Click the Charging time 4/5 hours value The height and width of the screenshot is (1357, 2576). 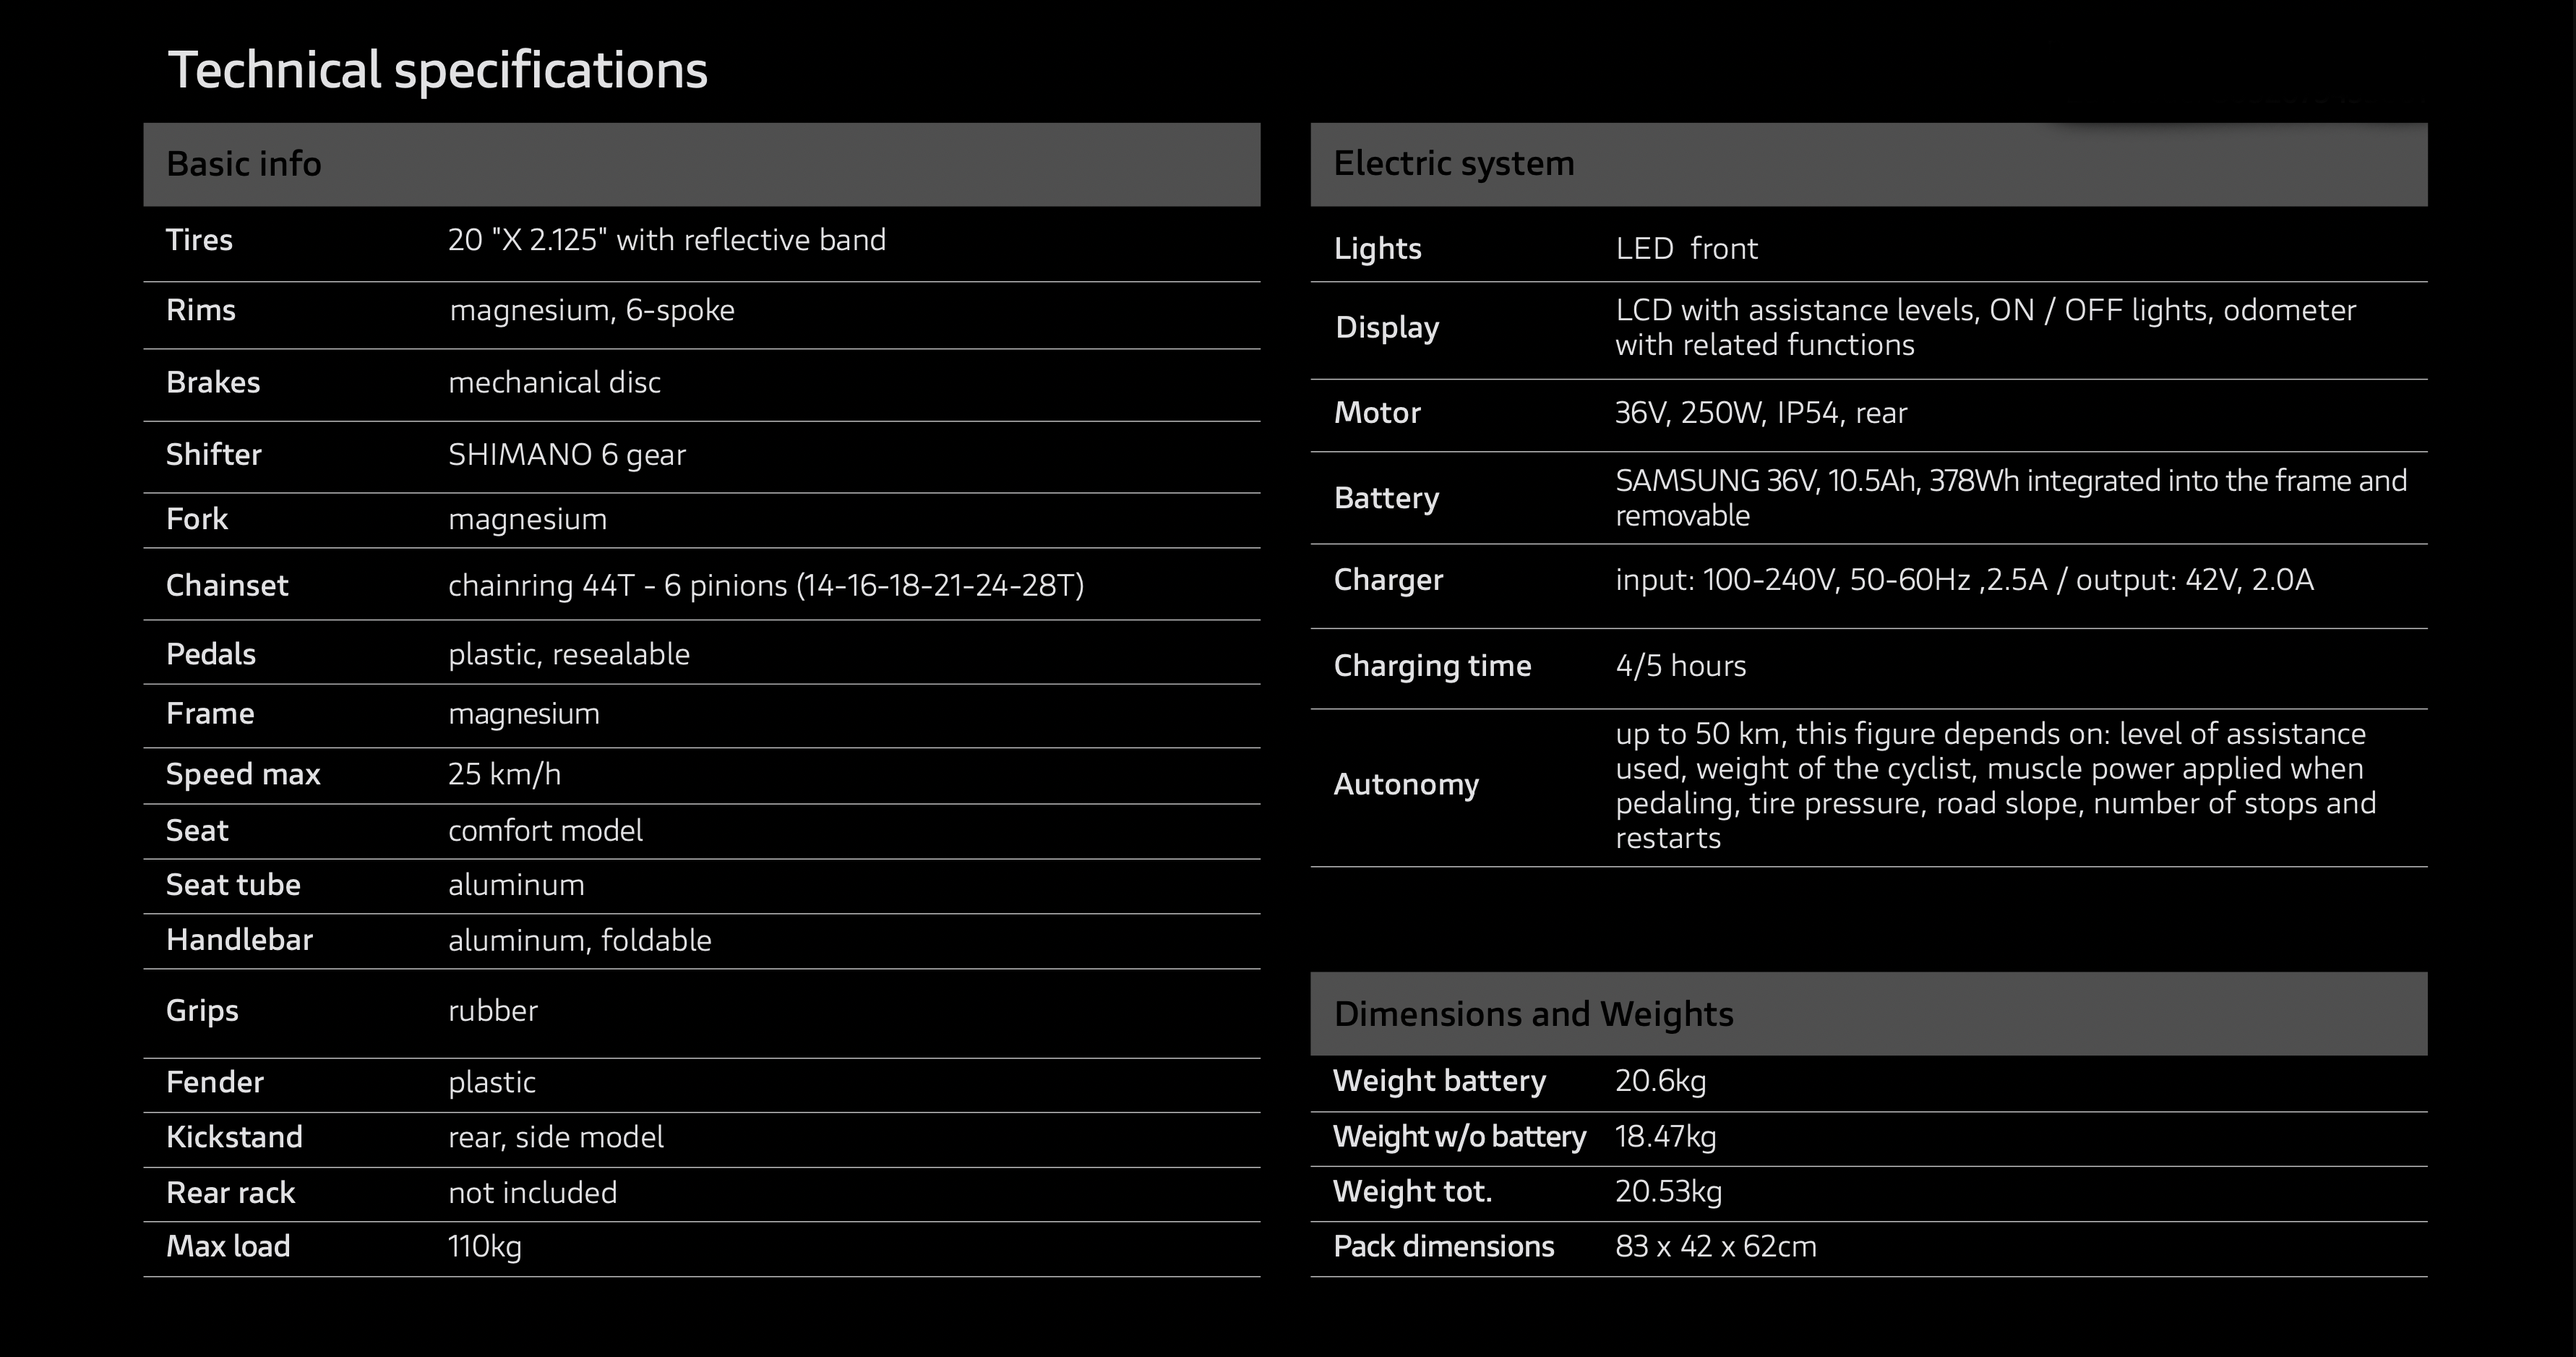1680,666
